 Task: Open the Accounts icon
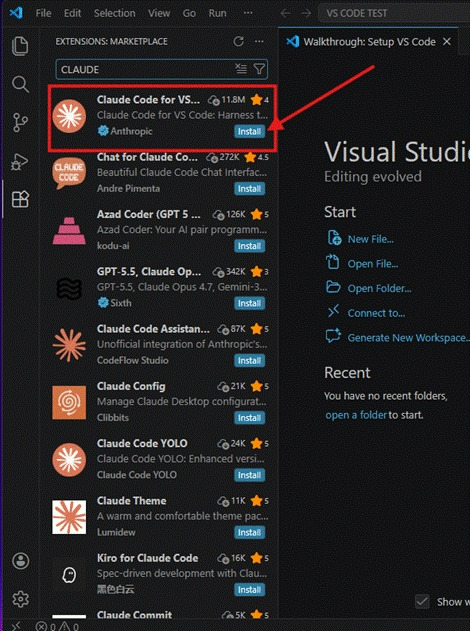[x=21, y=561]
